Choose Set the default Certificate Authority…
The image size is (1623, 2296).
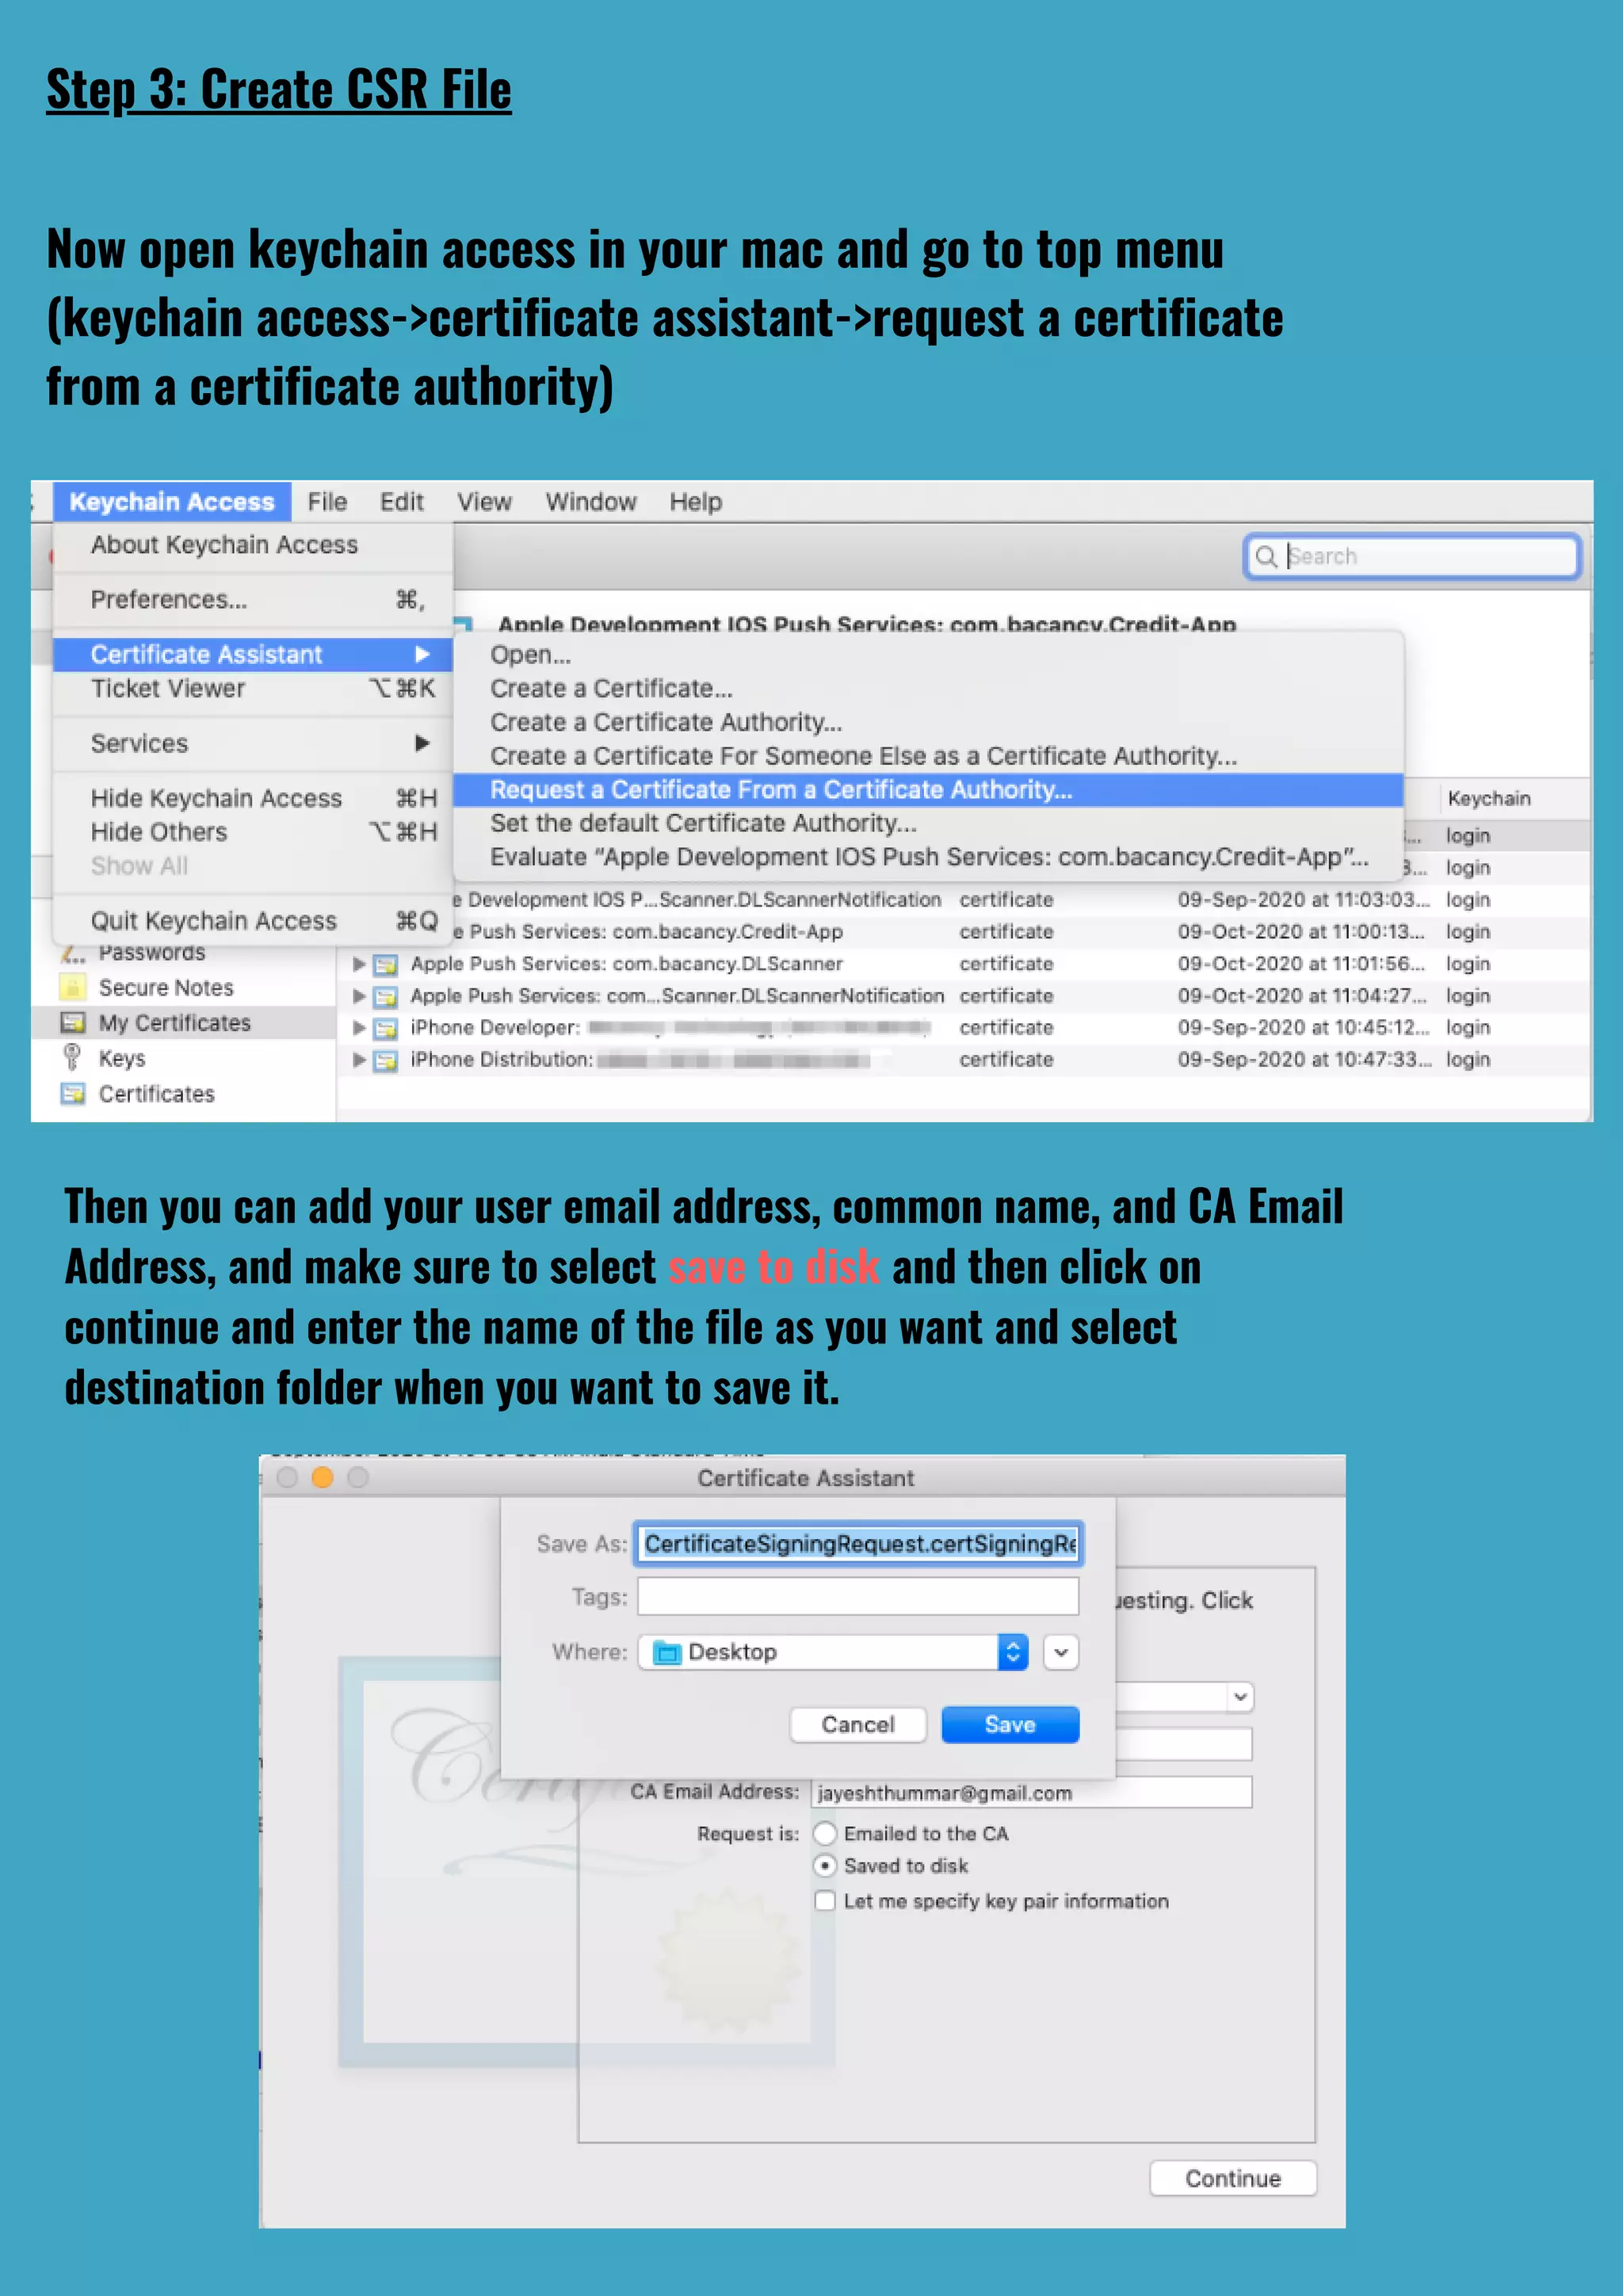[928, 823]
